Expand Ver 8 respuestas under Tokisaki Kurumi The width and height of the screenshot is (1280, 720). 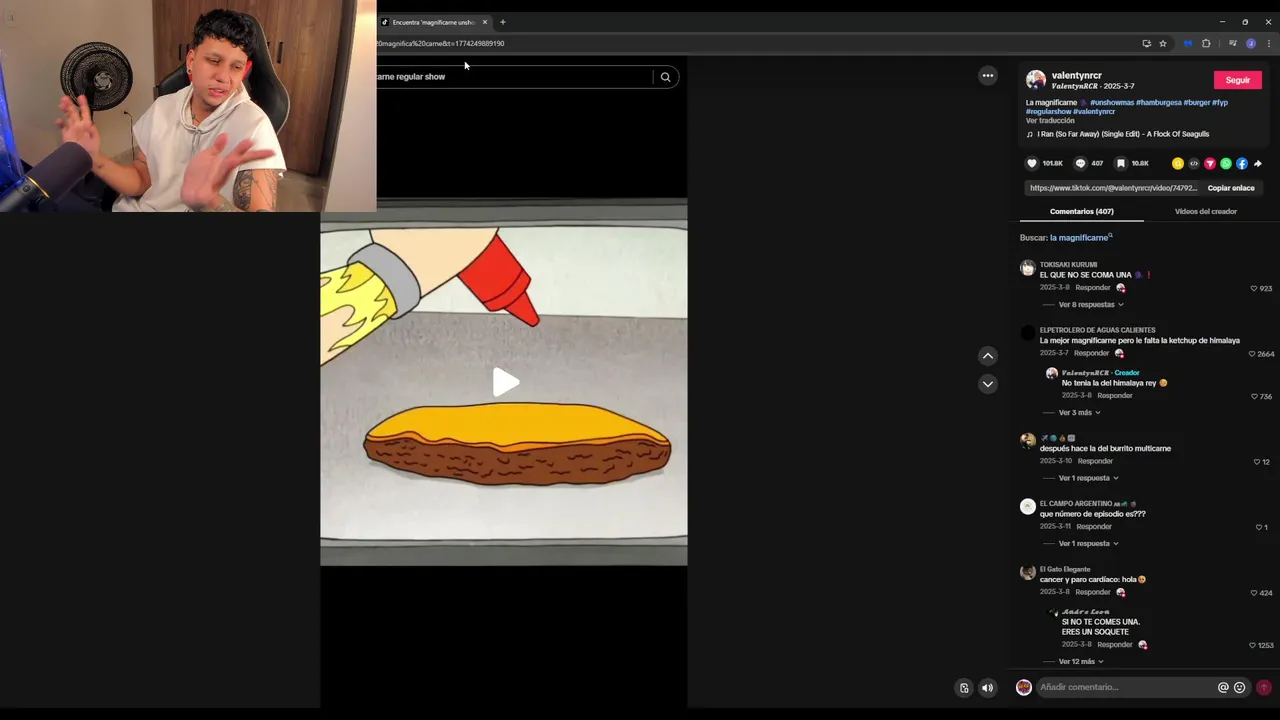click(1090, 304)
